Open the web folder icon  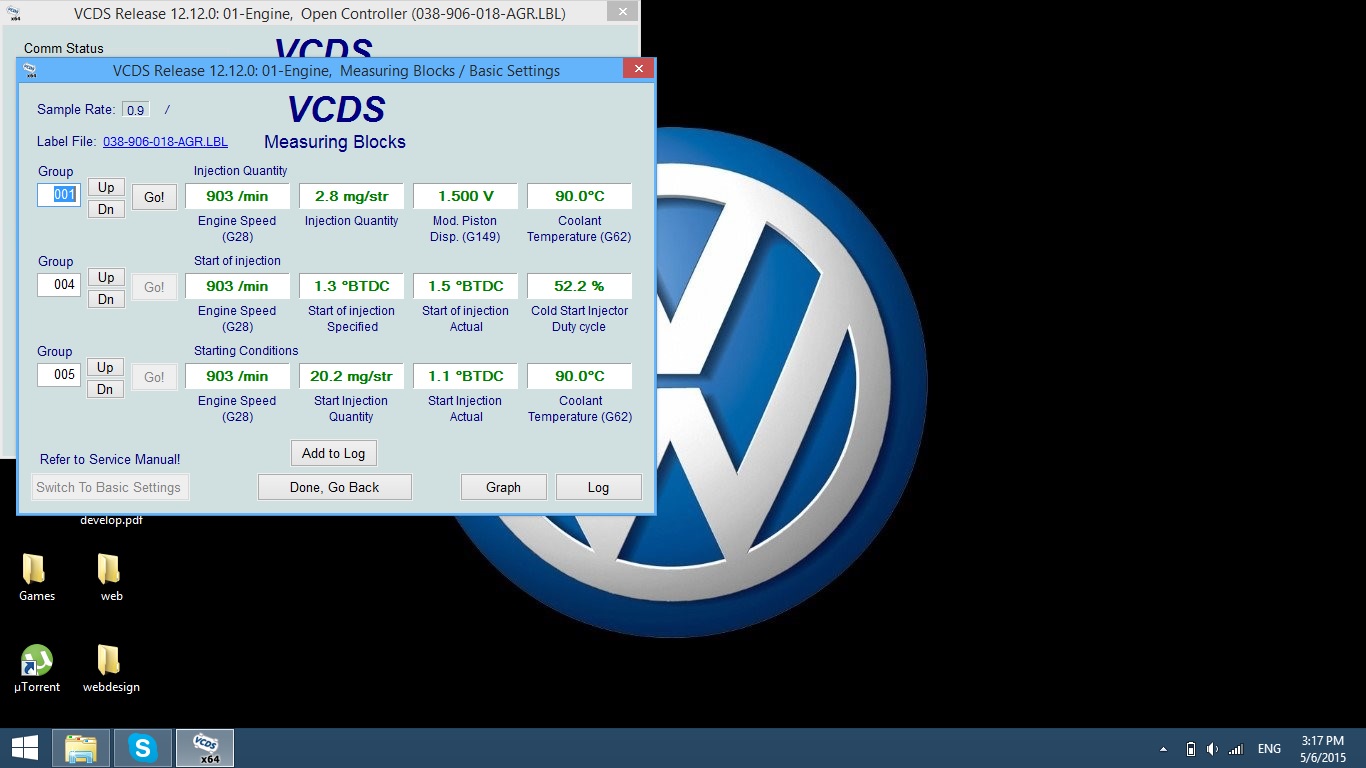click(x=110, y=570)
